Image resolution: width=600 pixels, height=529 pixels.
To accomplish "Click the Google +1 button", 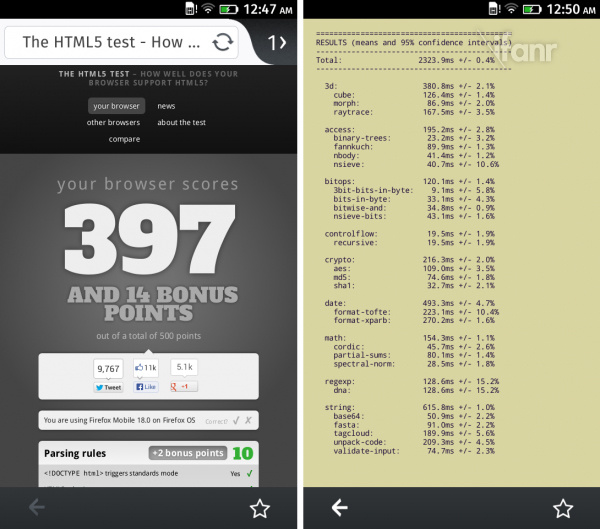I will 184,387.
